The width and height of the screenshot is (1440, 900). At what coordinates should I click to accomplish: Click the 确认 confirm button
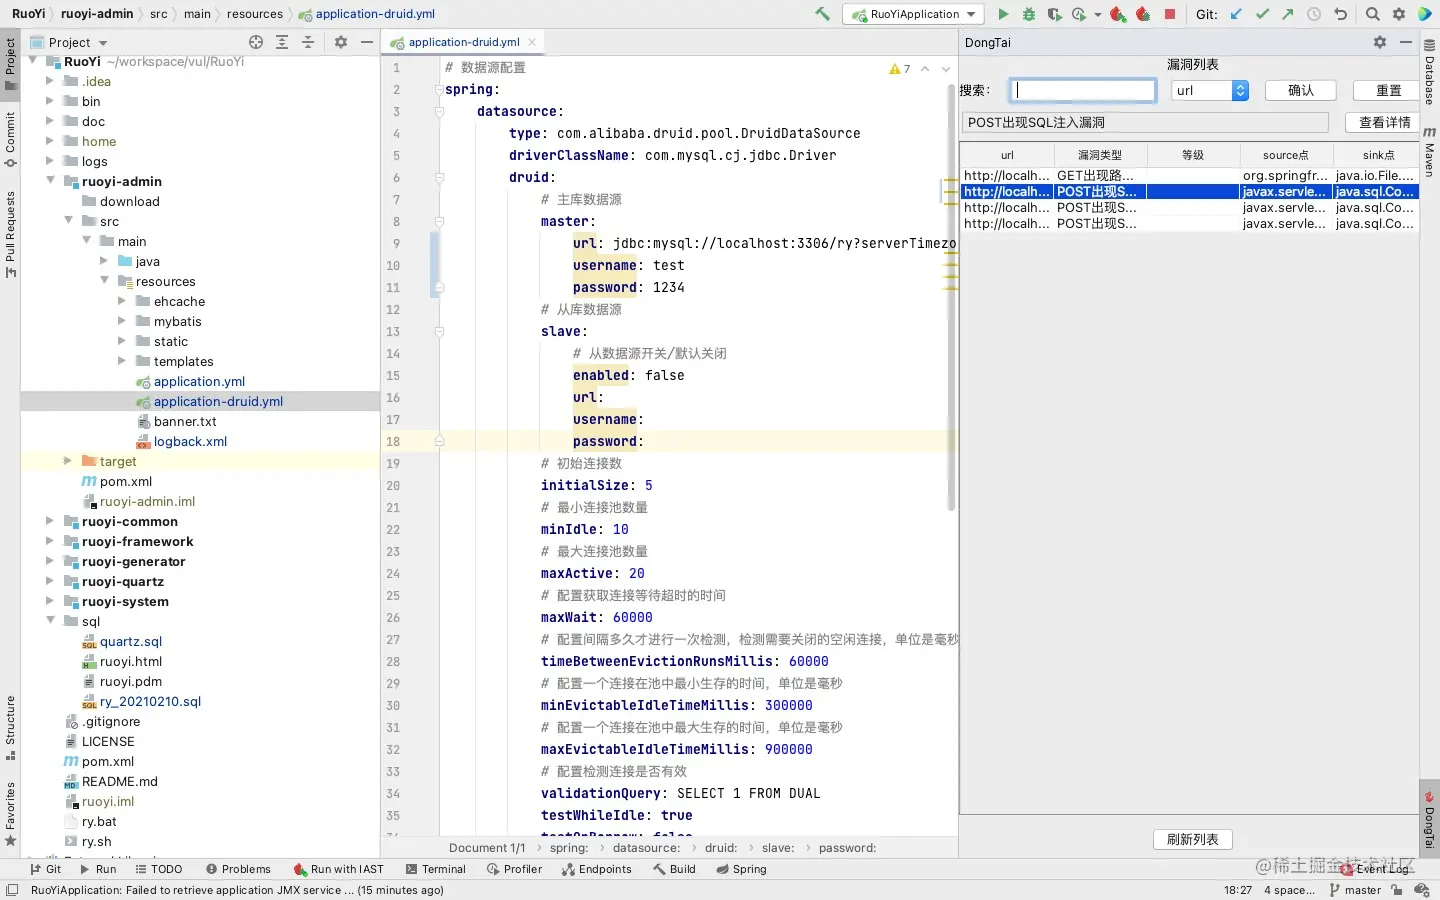pyautogui.click(x=1301, y=90)
